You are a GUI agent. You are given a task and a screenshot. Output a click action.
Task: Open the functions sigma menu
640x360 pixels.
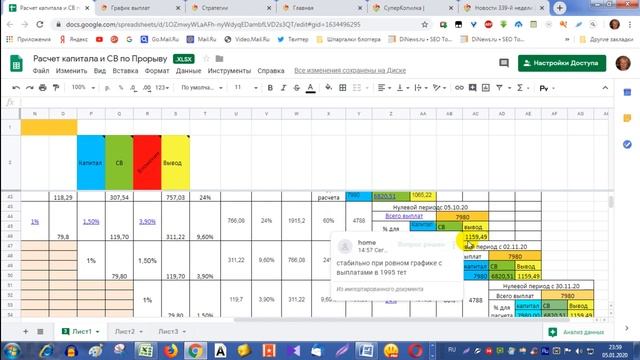point(520,88)
